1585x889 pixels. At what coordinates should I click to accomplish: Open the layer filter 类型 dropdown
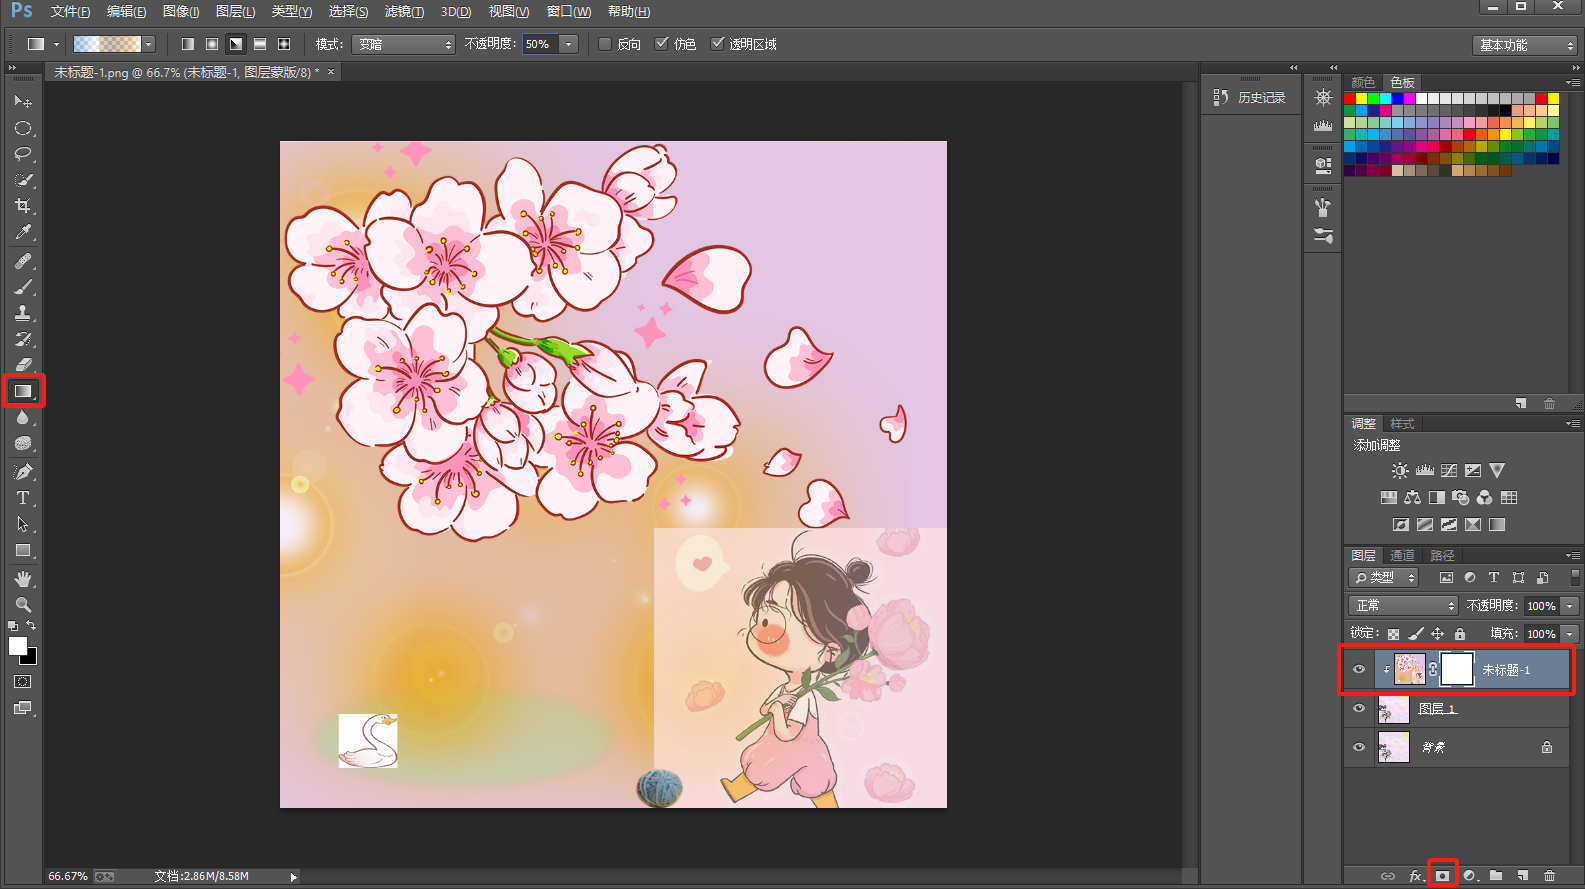1384,577
